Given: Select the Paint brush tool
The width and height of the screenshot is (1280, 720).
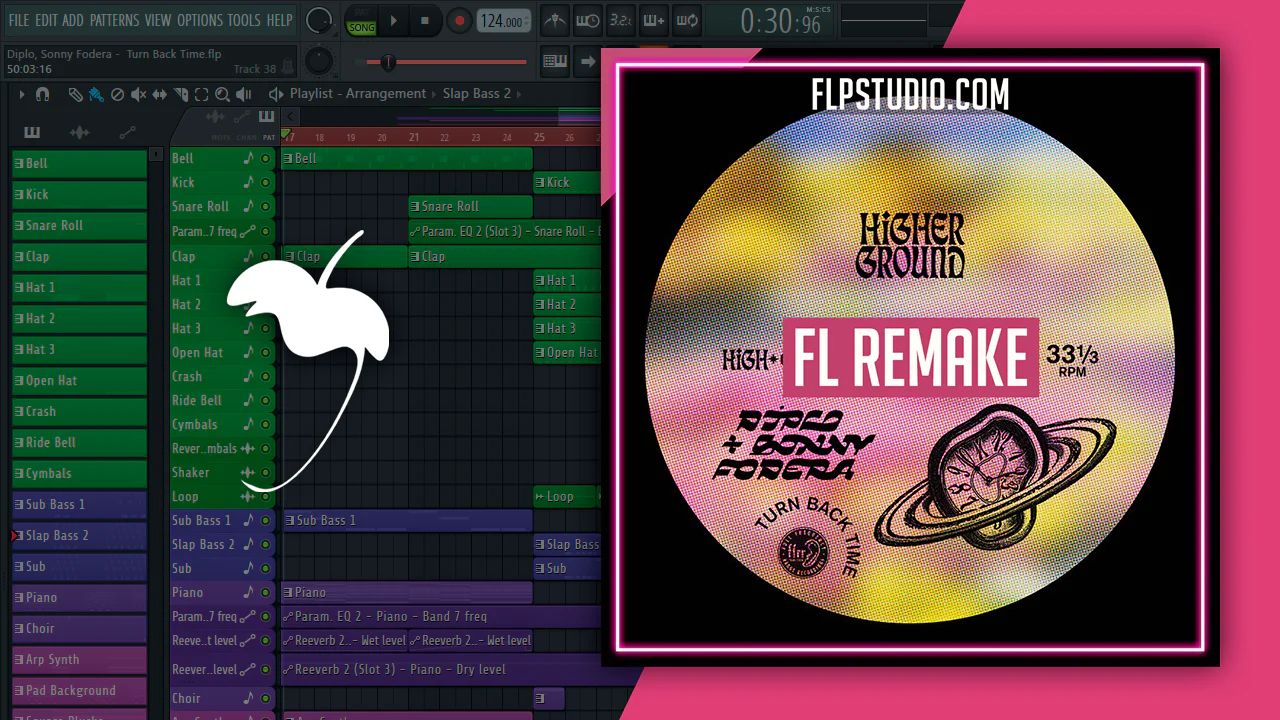Looking at the screenshot, I should 96,94.
